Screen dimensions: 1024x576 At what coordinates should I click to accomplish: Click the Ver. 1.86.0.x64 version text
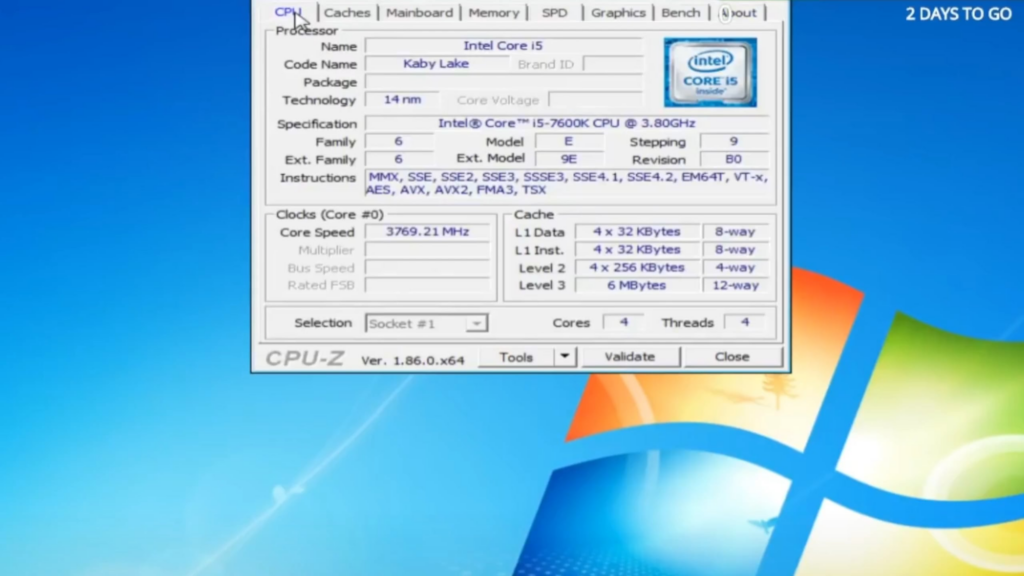click(x=413, y=360)
